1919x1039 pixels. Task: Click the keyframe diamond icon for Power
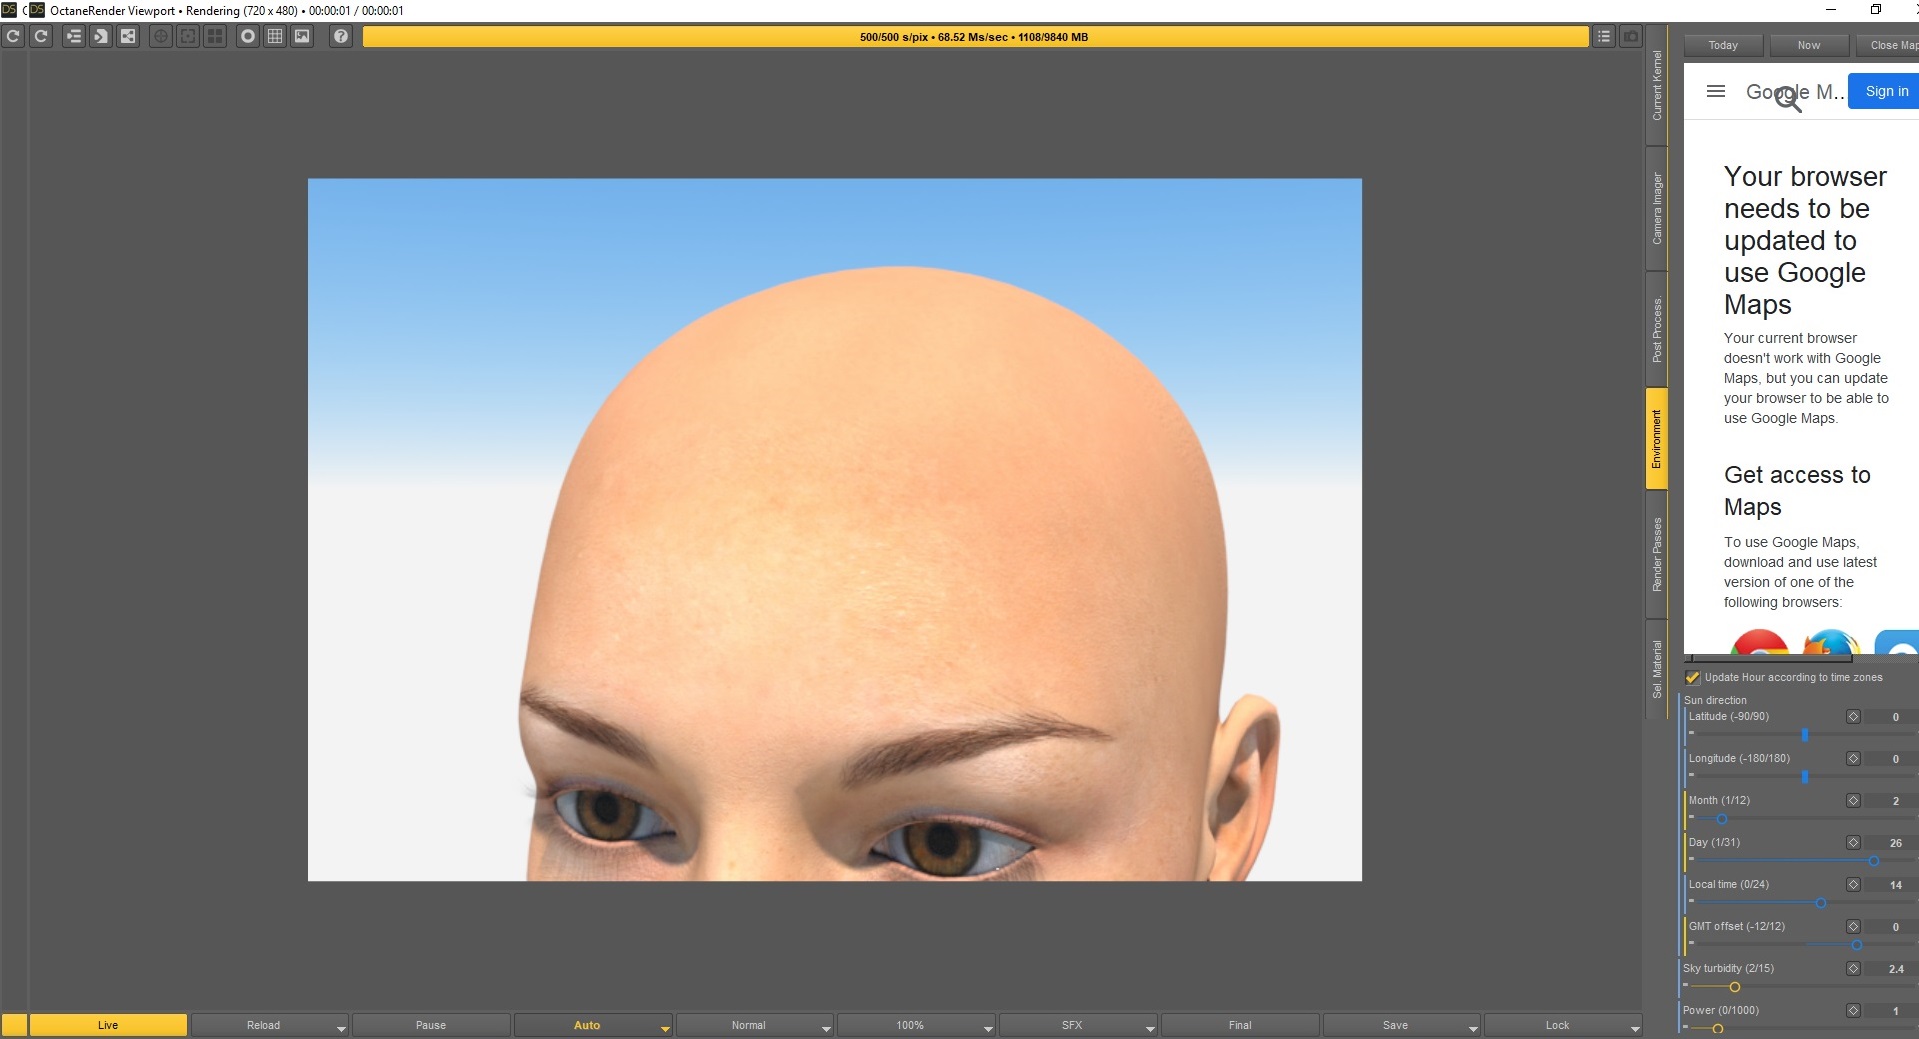pyautogui.click(x=1853, y=1011)
